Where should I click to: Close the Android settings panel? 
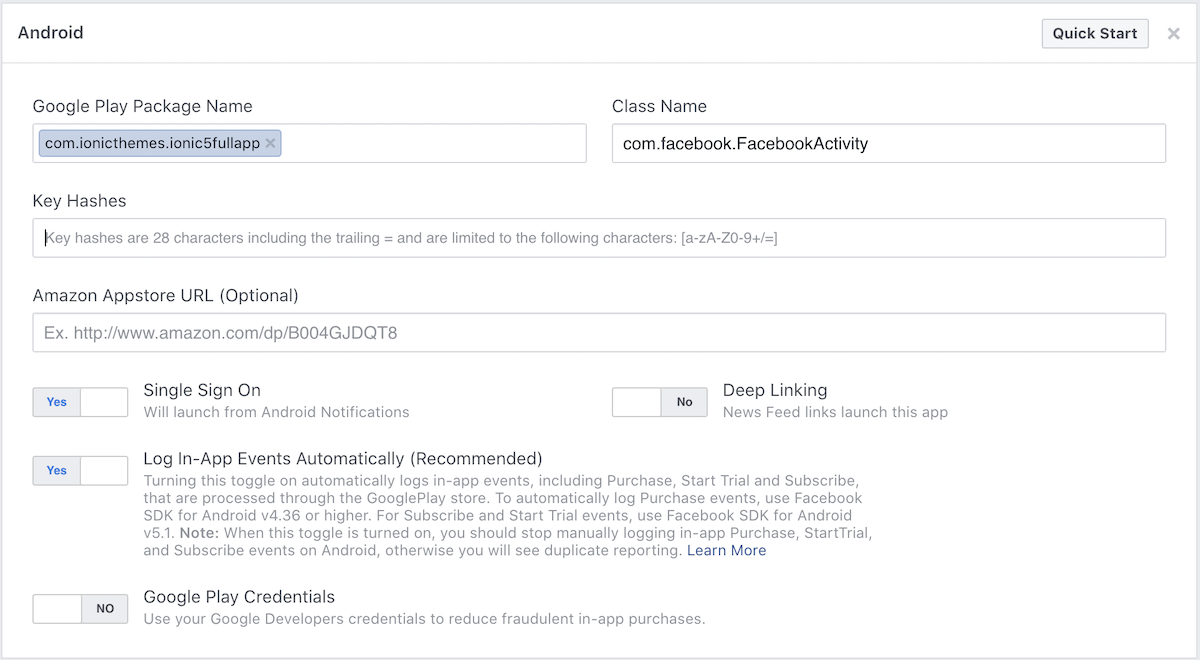(1173, 34)
